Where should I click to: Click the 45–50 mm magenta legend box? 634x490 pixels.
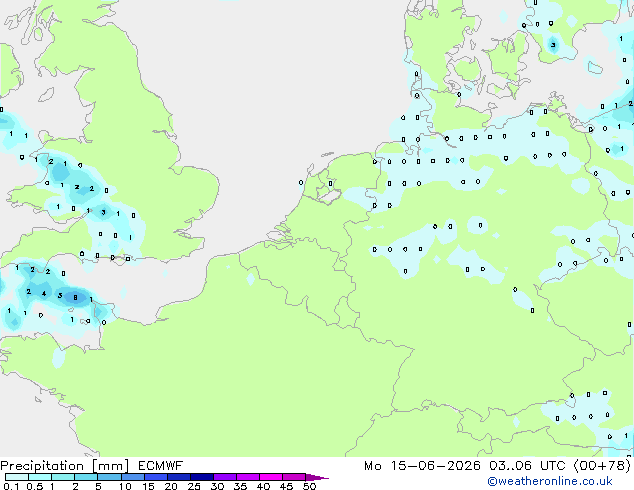294,477
